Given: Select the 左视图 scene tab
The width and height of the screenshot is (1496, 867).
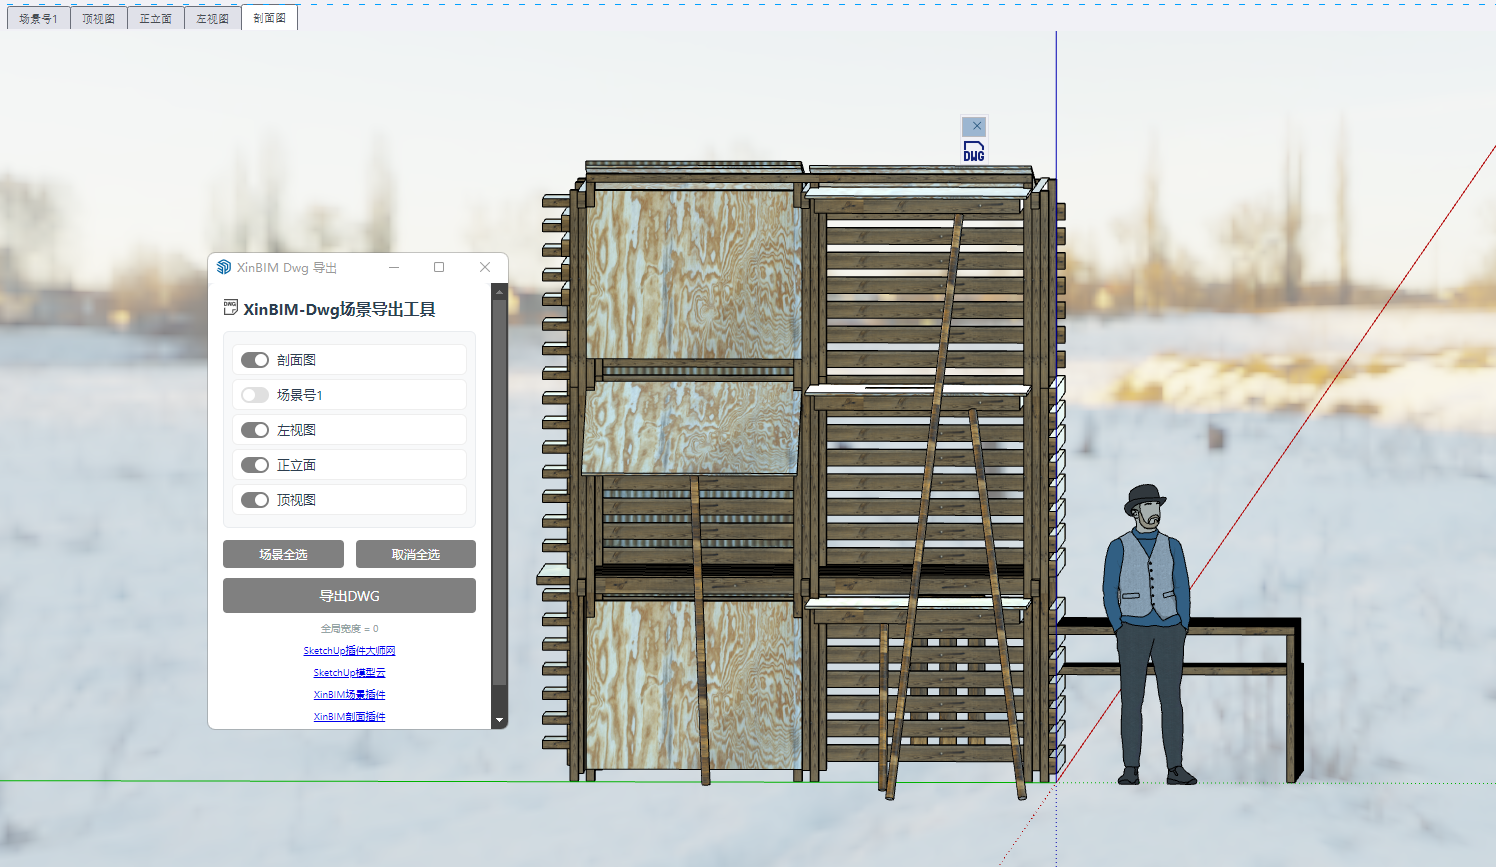Looking at the screenshot, I should point(212,18).
